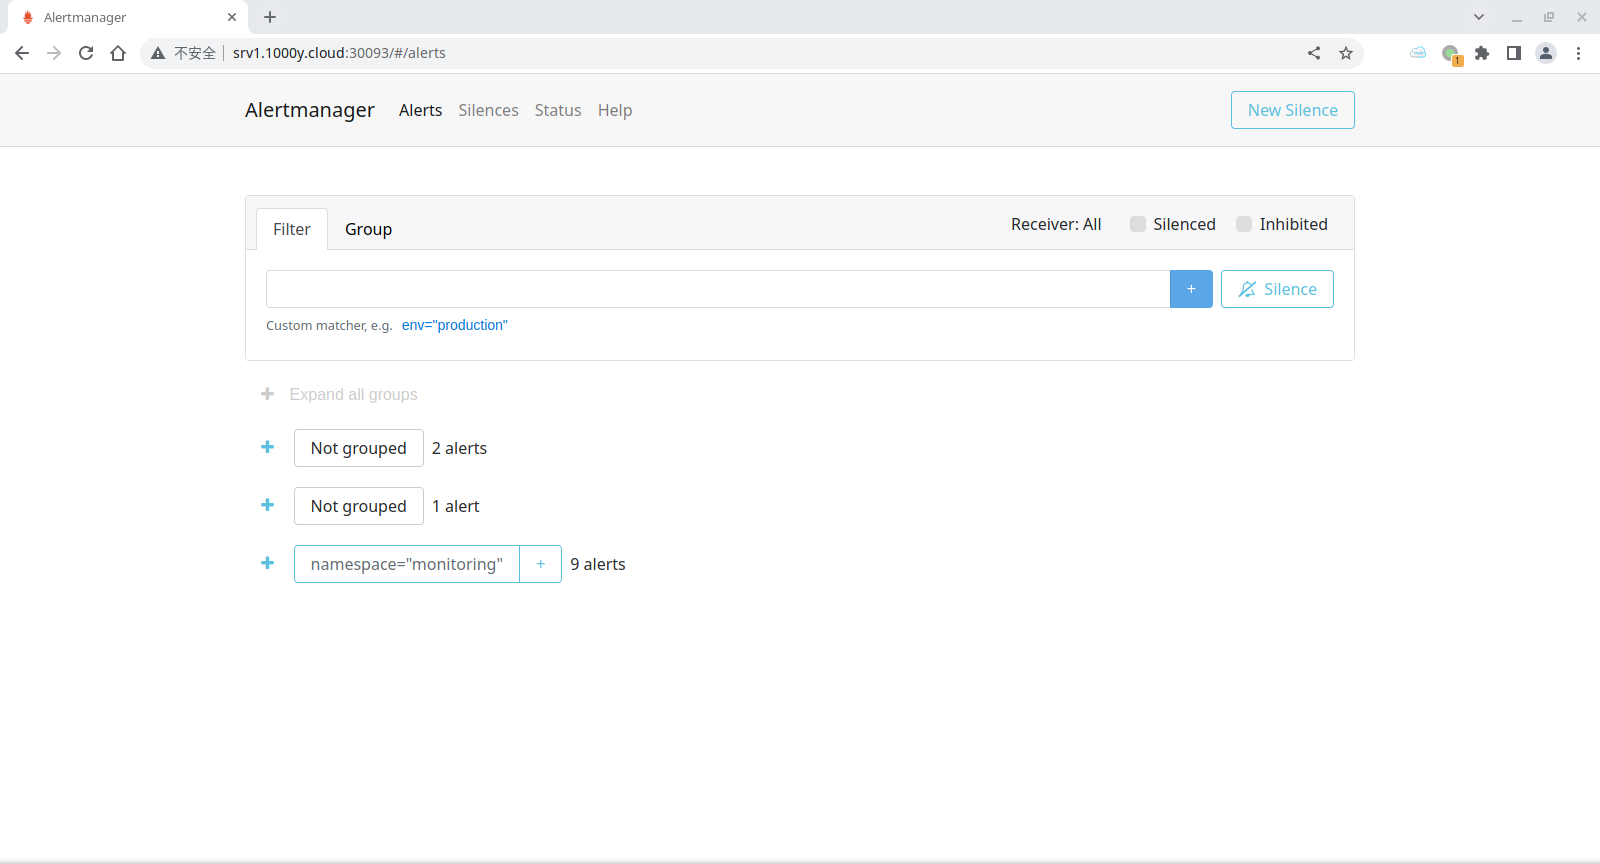Click the Silence button beside filter
1600x864 pixels.
coord(1277,289)
